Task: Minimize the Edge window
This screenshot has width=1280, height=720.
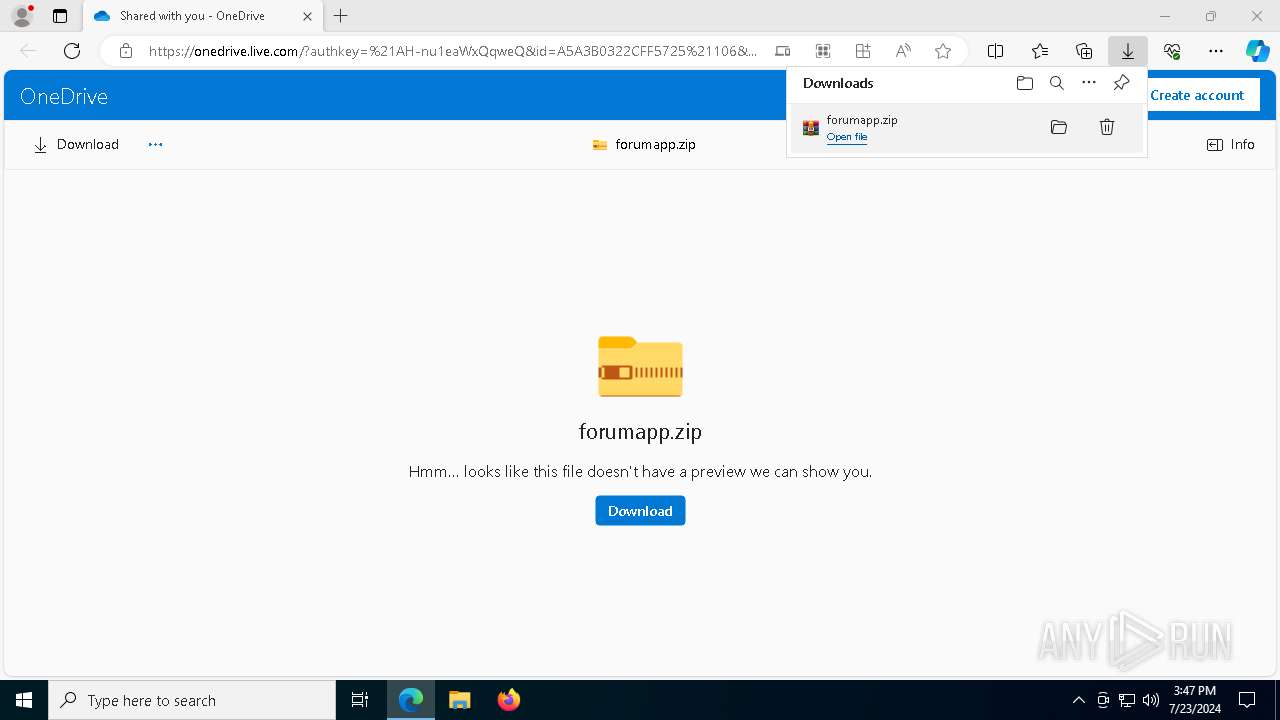Action: click(1164, 16)
